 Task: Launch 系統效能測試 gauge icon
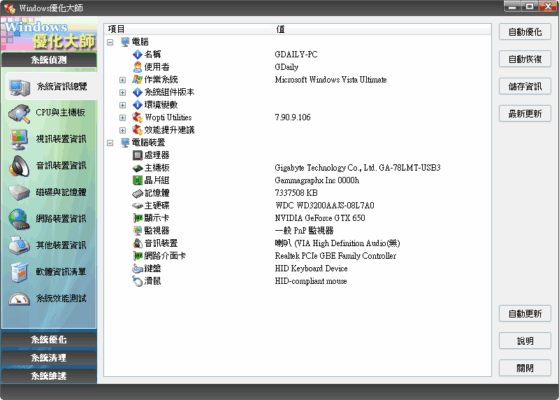click(19, 299)
